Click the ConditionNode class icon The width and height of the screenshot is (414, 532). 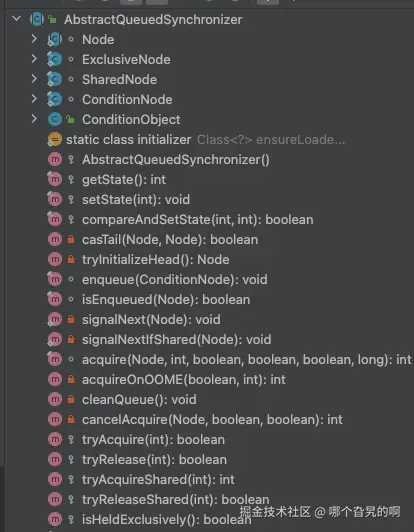click(55, 99)
